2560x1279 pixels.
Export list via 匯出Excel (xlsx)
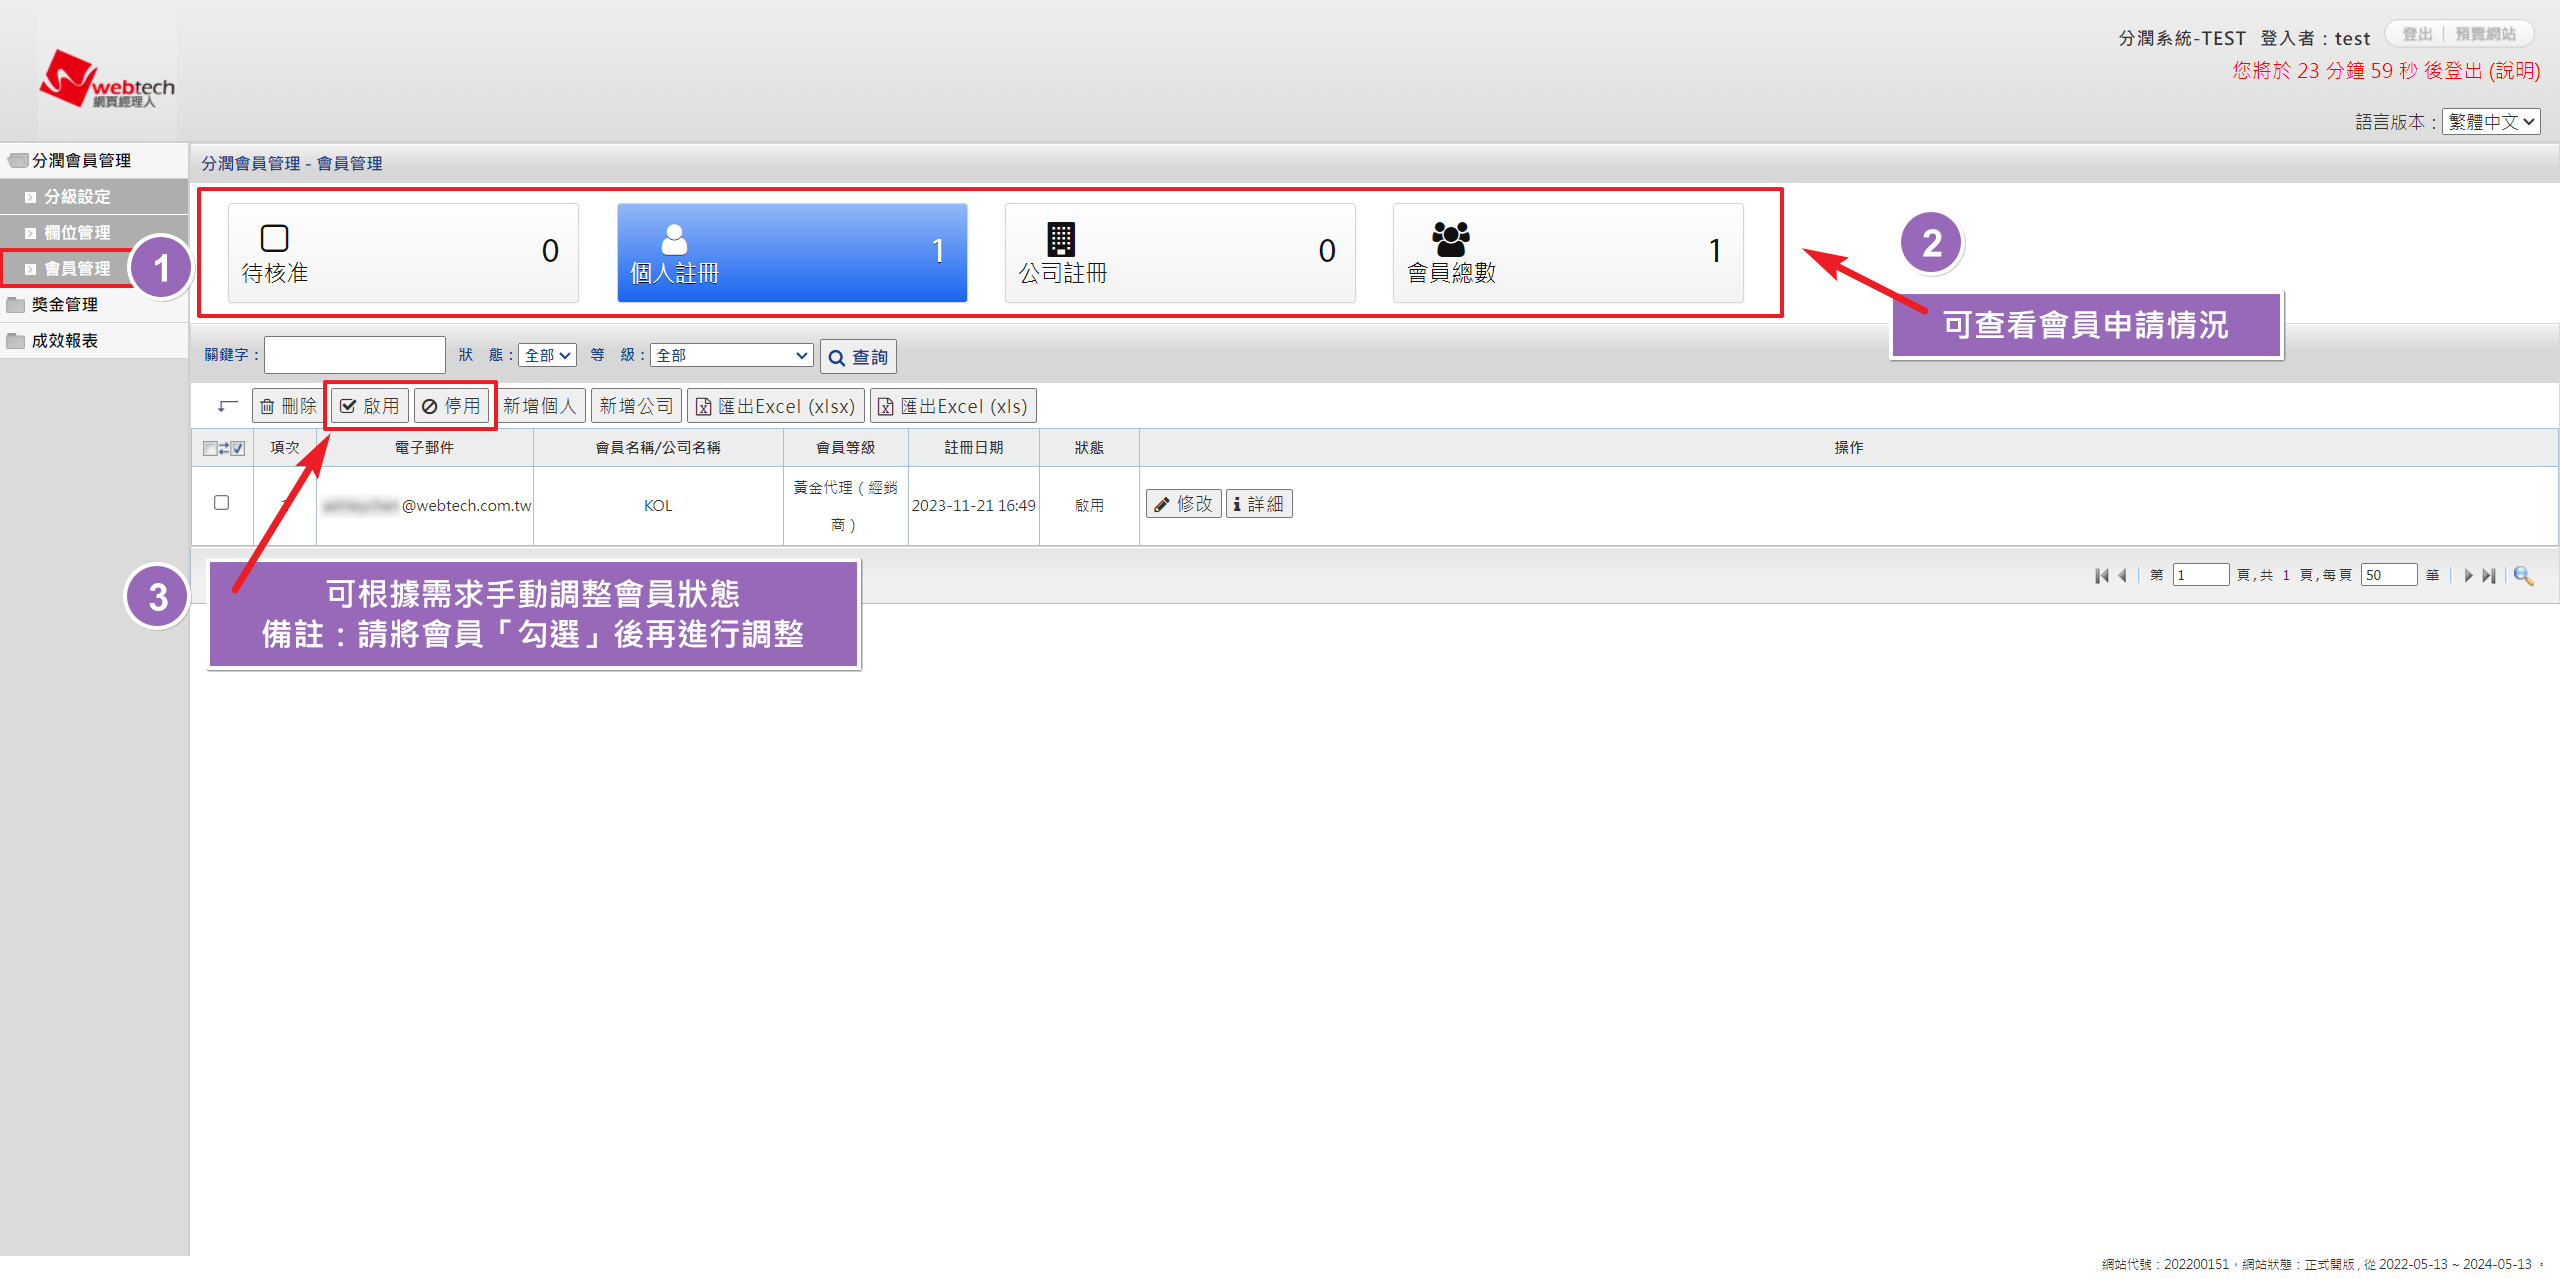776,406
